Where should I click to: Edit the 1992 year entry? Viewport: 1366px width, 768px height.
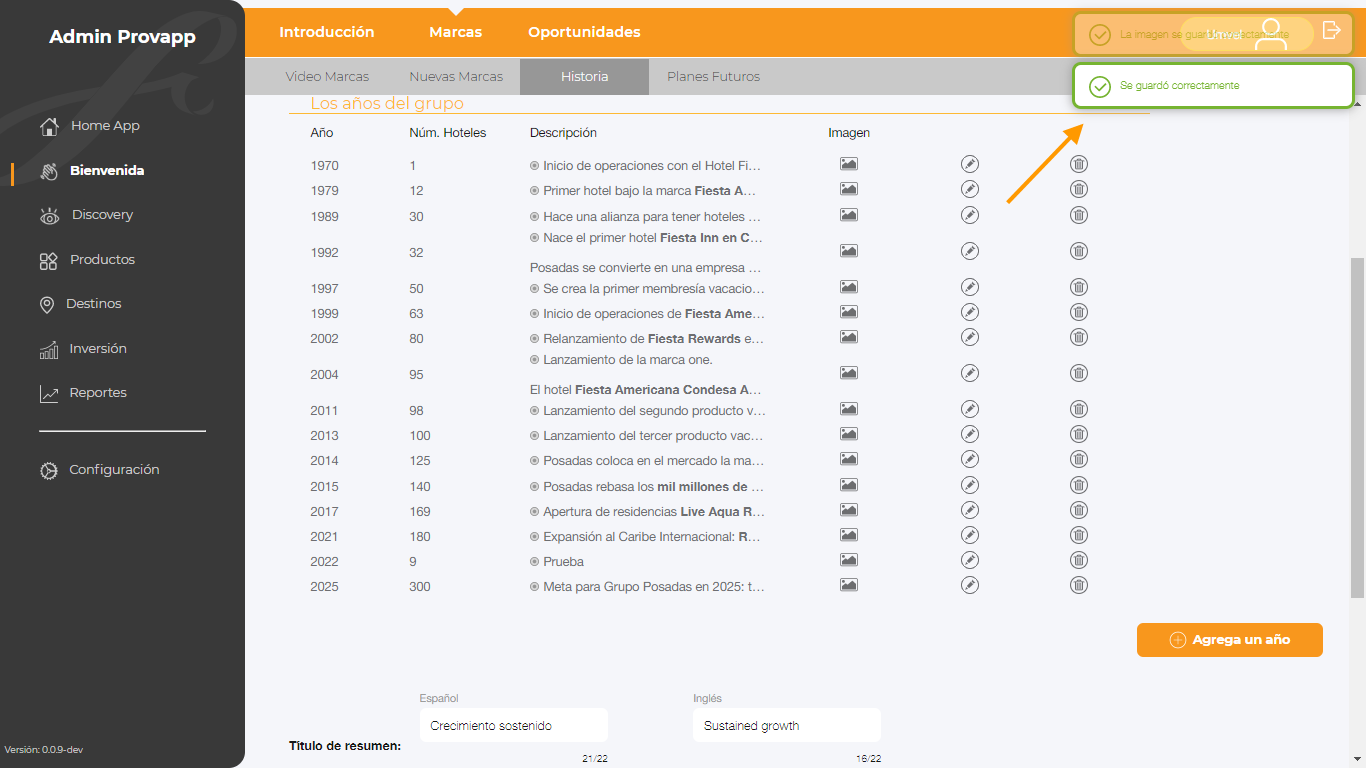pos(969,251)
